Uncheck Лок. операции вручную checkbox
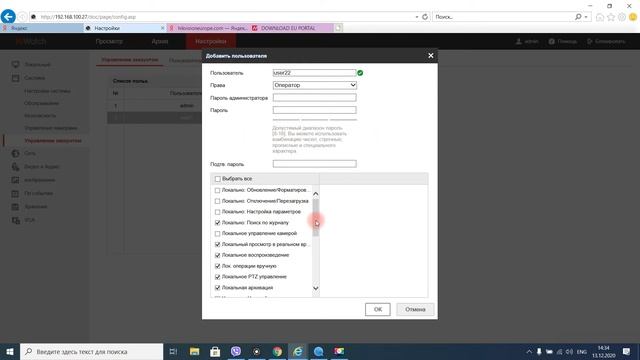This screenshot has width=640, height=360. pyautogui.click(x=218, y=266)
